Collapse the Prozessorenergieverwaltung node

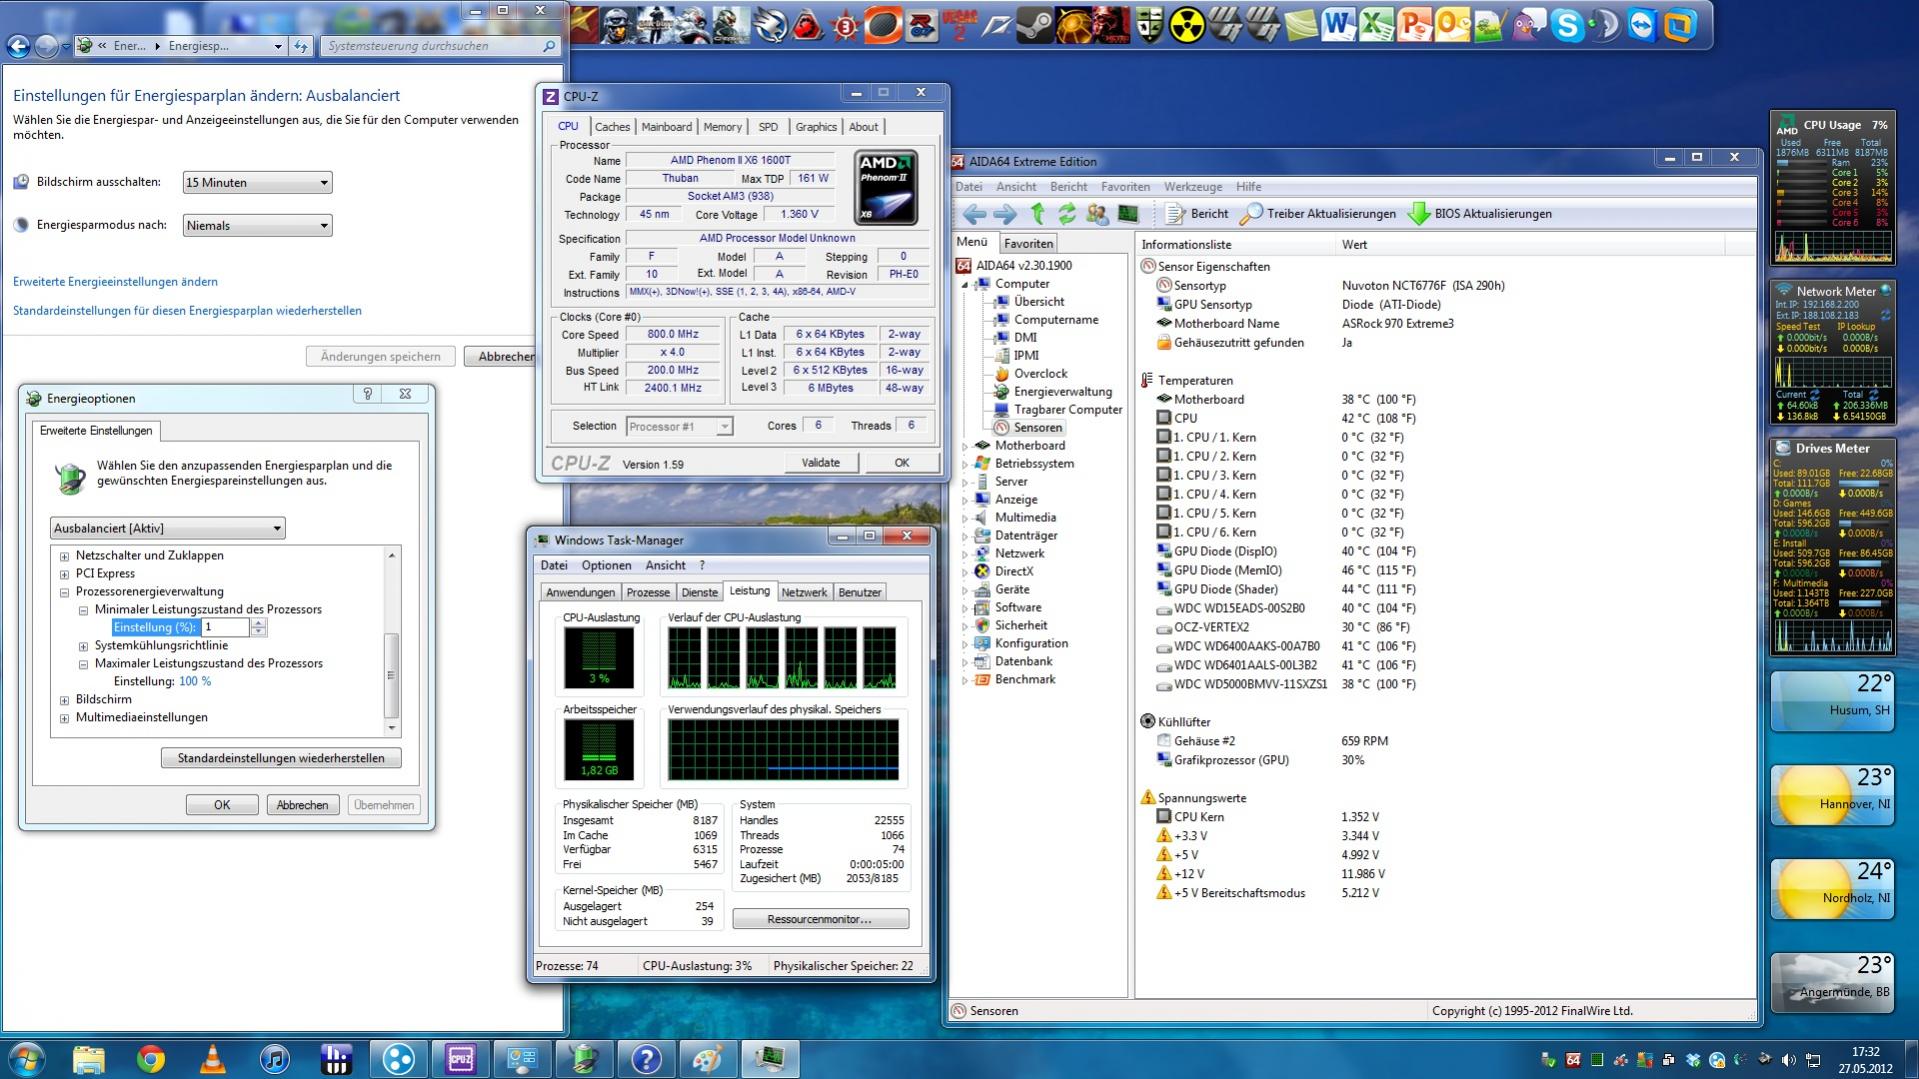point(64,592)
